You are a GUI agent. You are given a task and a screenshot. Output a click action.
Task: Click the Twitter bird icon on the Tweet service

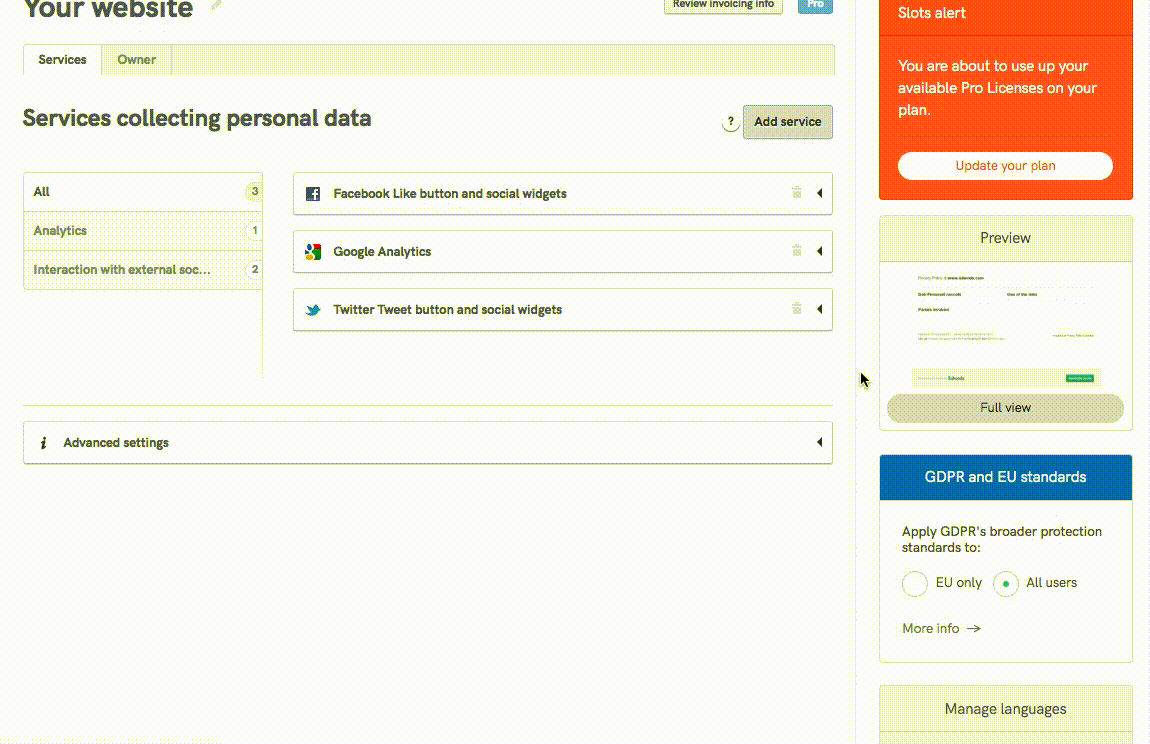point(313,309)
